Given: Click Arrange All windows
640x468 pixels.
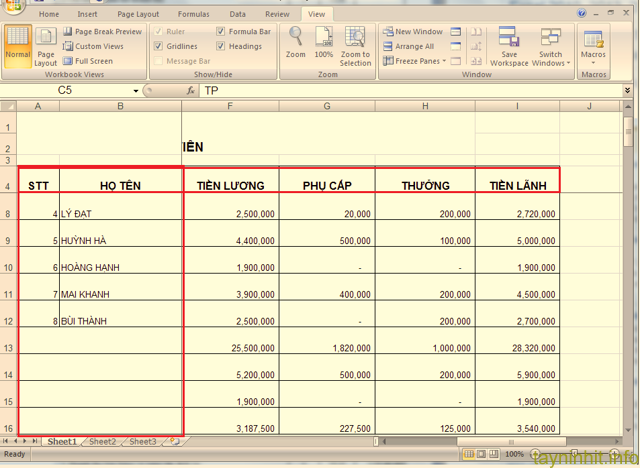Looking at the screenshot, I should pos(408,46).
